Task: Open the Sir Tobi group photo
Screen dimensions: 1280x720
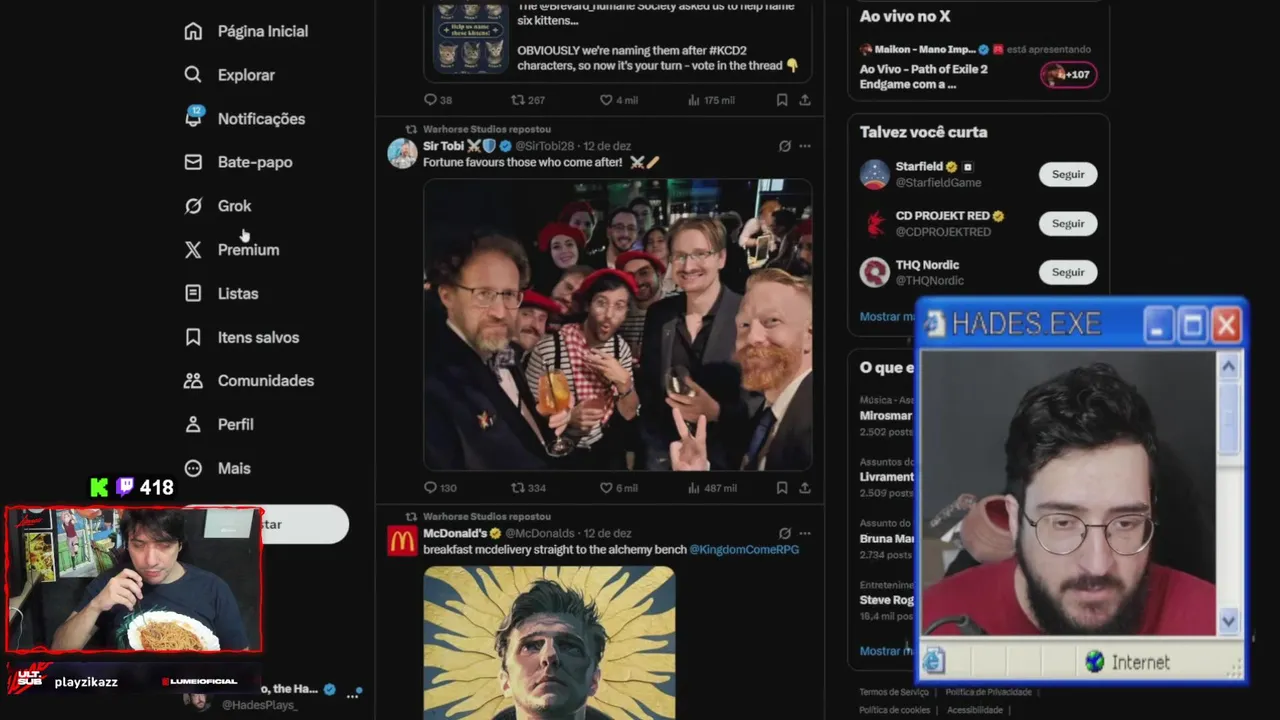Action: [x=618, y=325]
